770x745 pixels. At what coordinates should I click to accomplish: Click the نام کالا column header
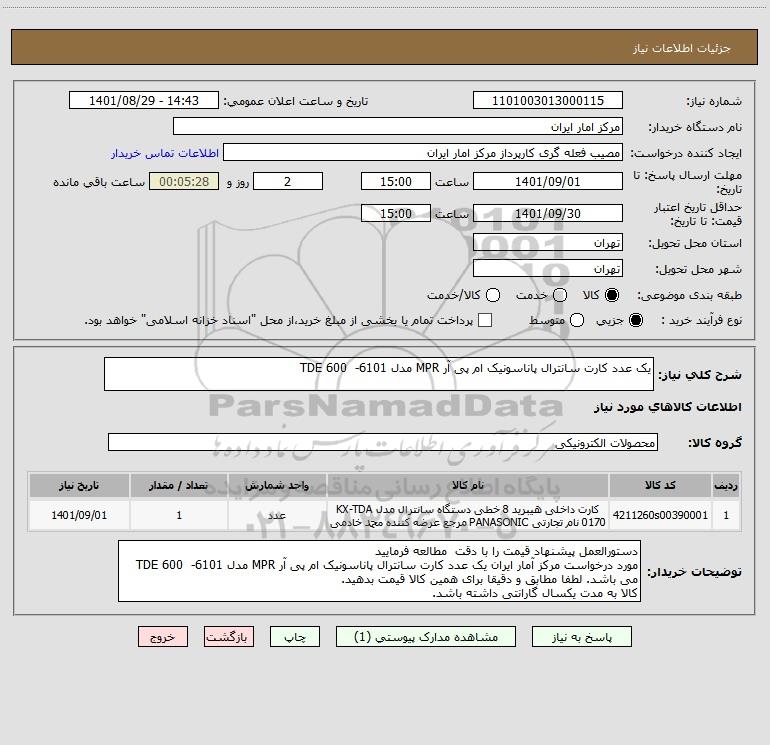point(468,485)
